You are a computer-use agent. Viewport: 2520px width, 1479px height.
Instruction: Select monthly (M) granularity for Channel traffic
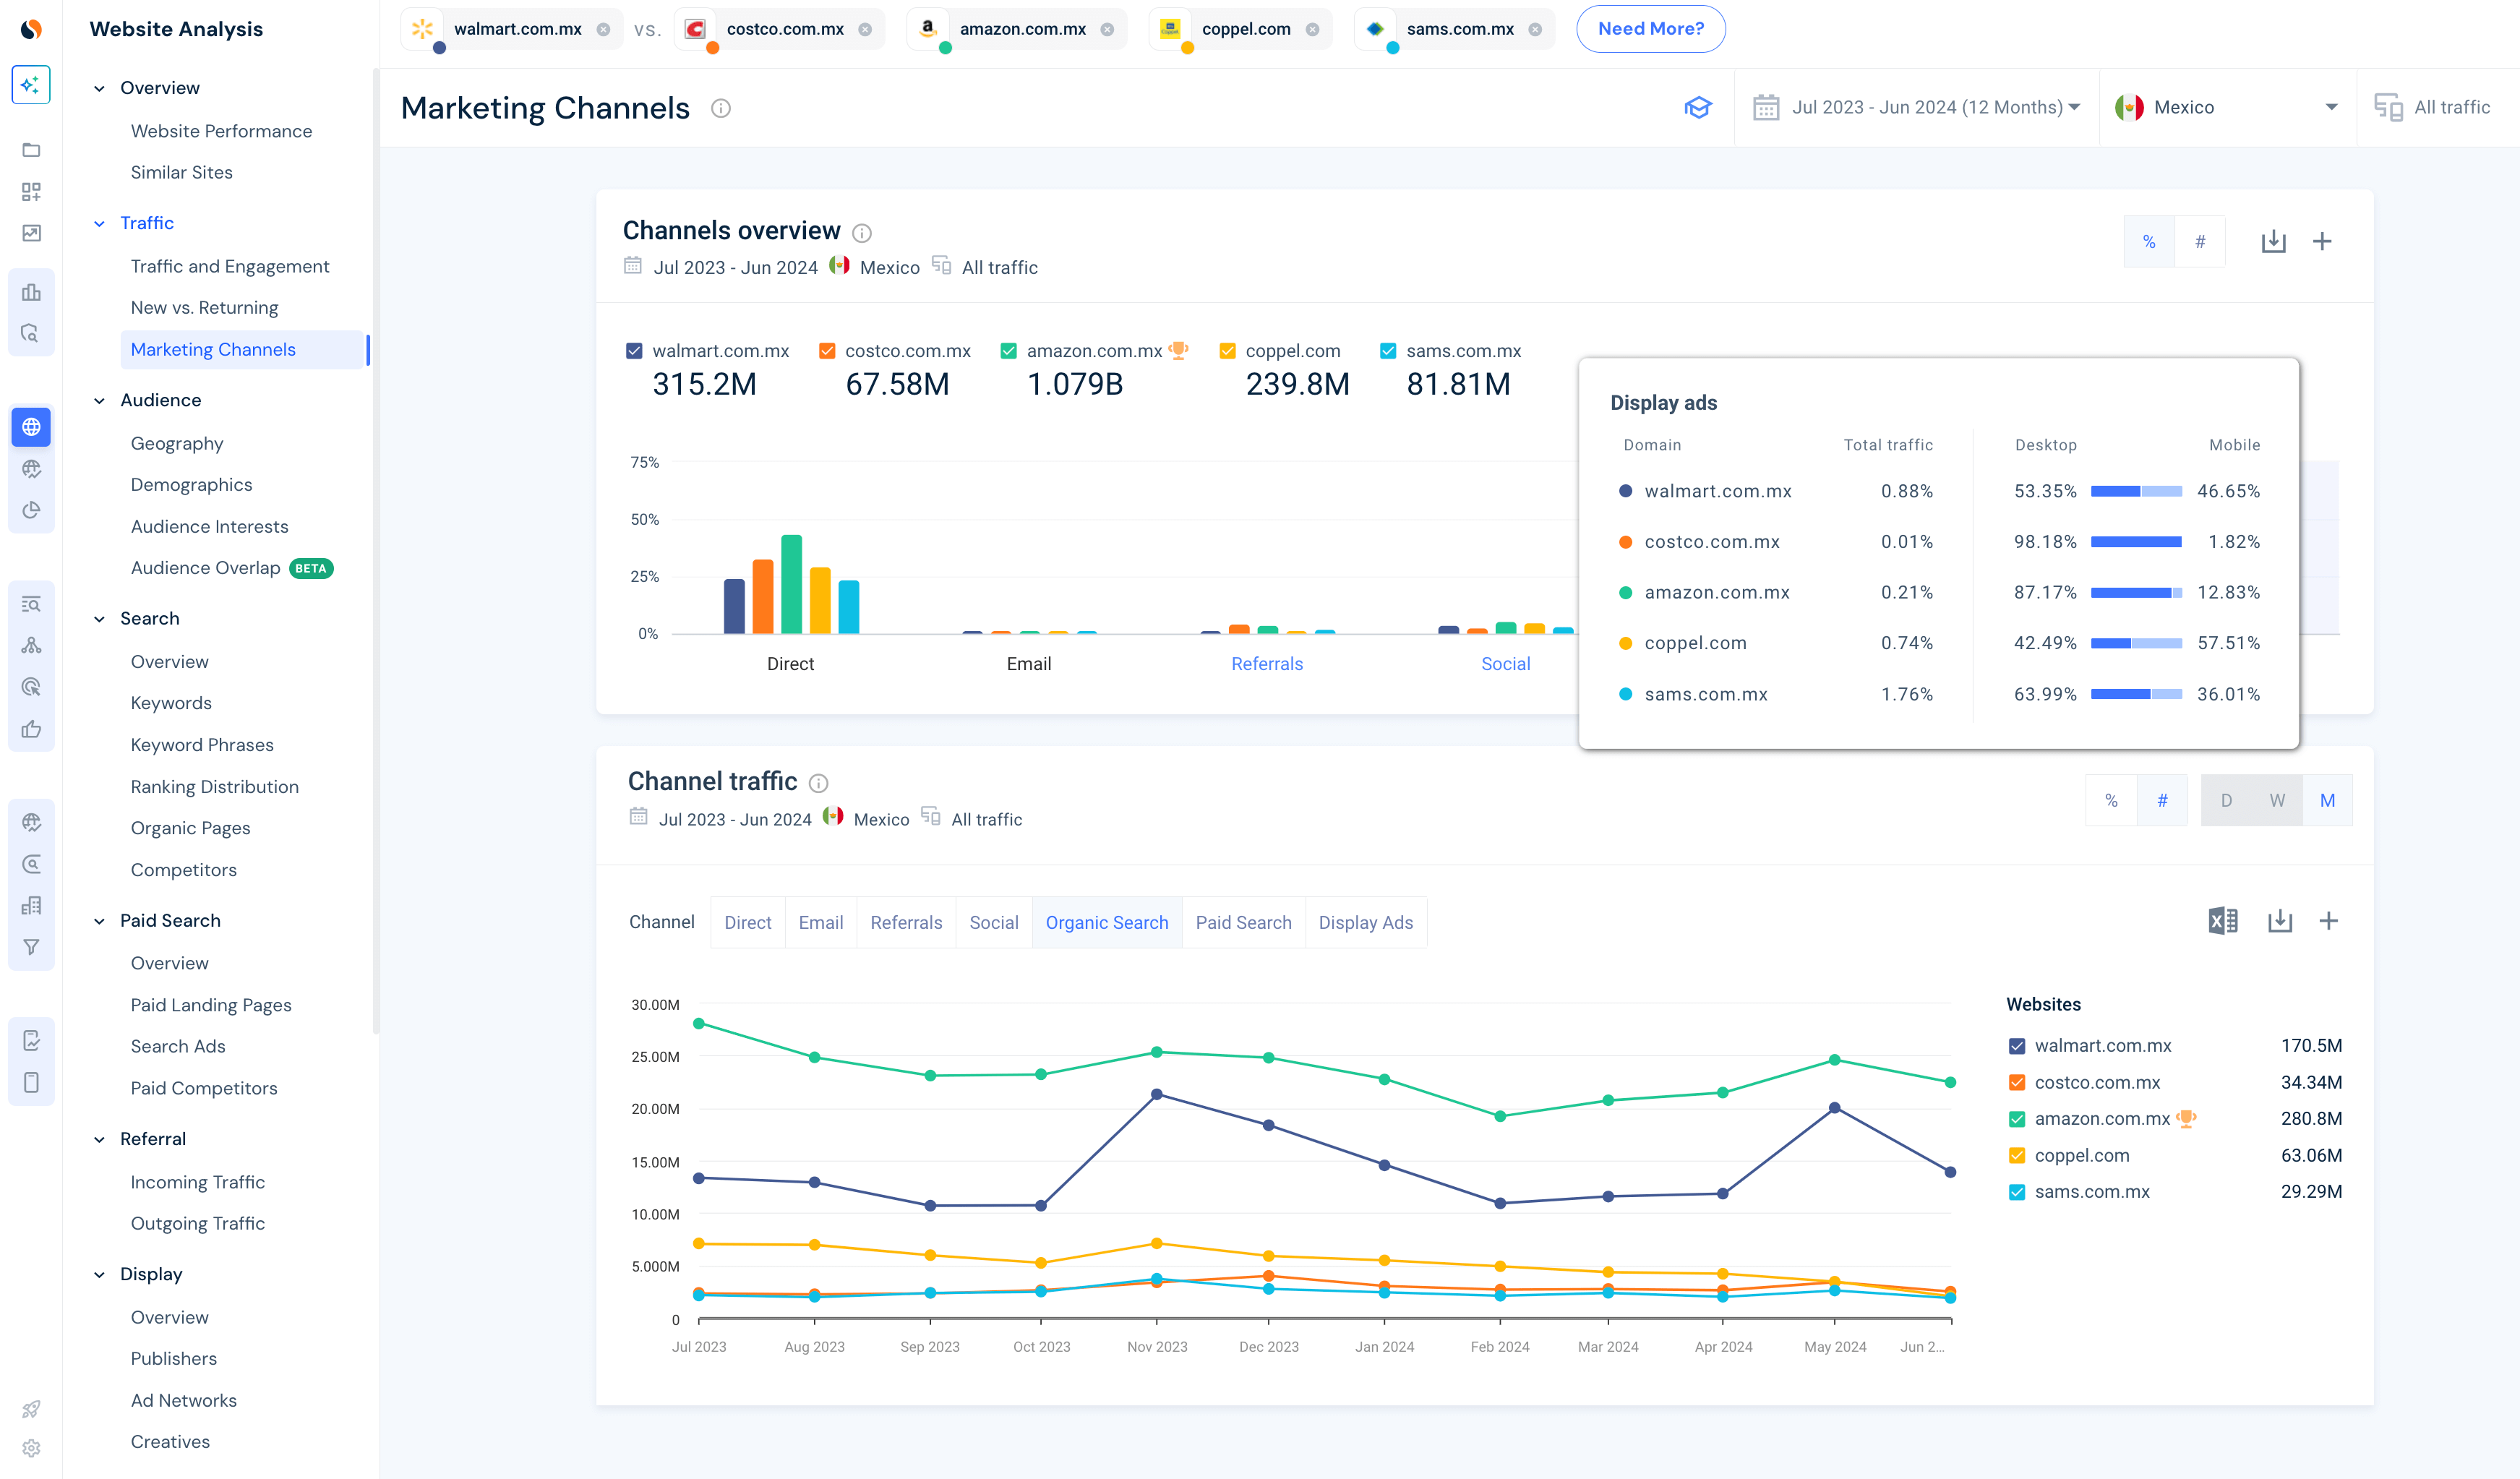click(x=2327, y=800)
